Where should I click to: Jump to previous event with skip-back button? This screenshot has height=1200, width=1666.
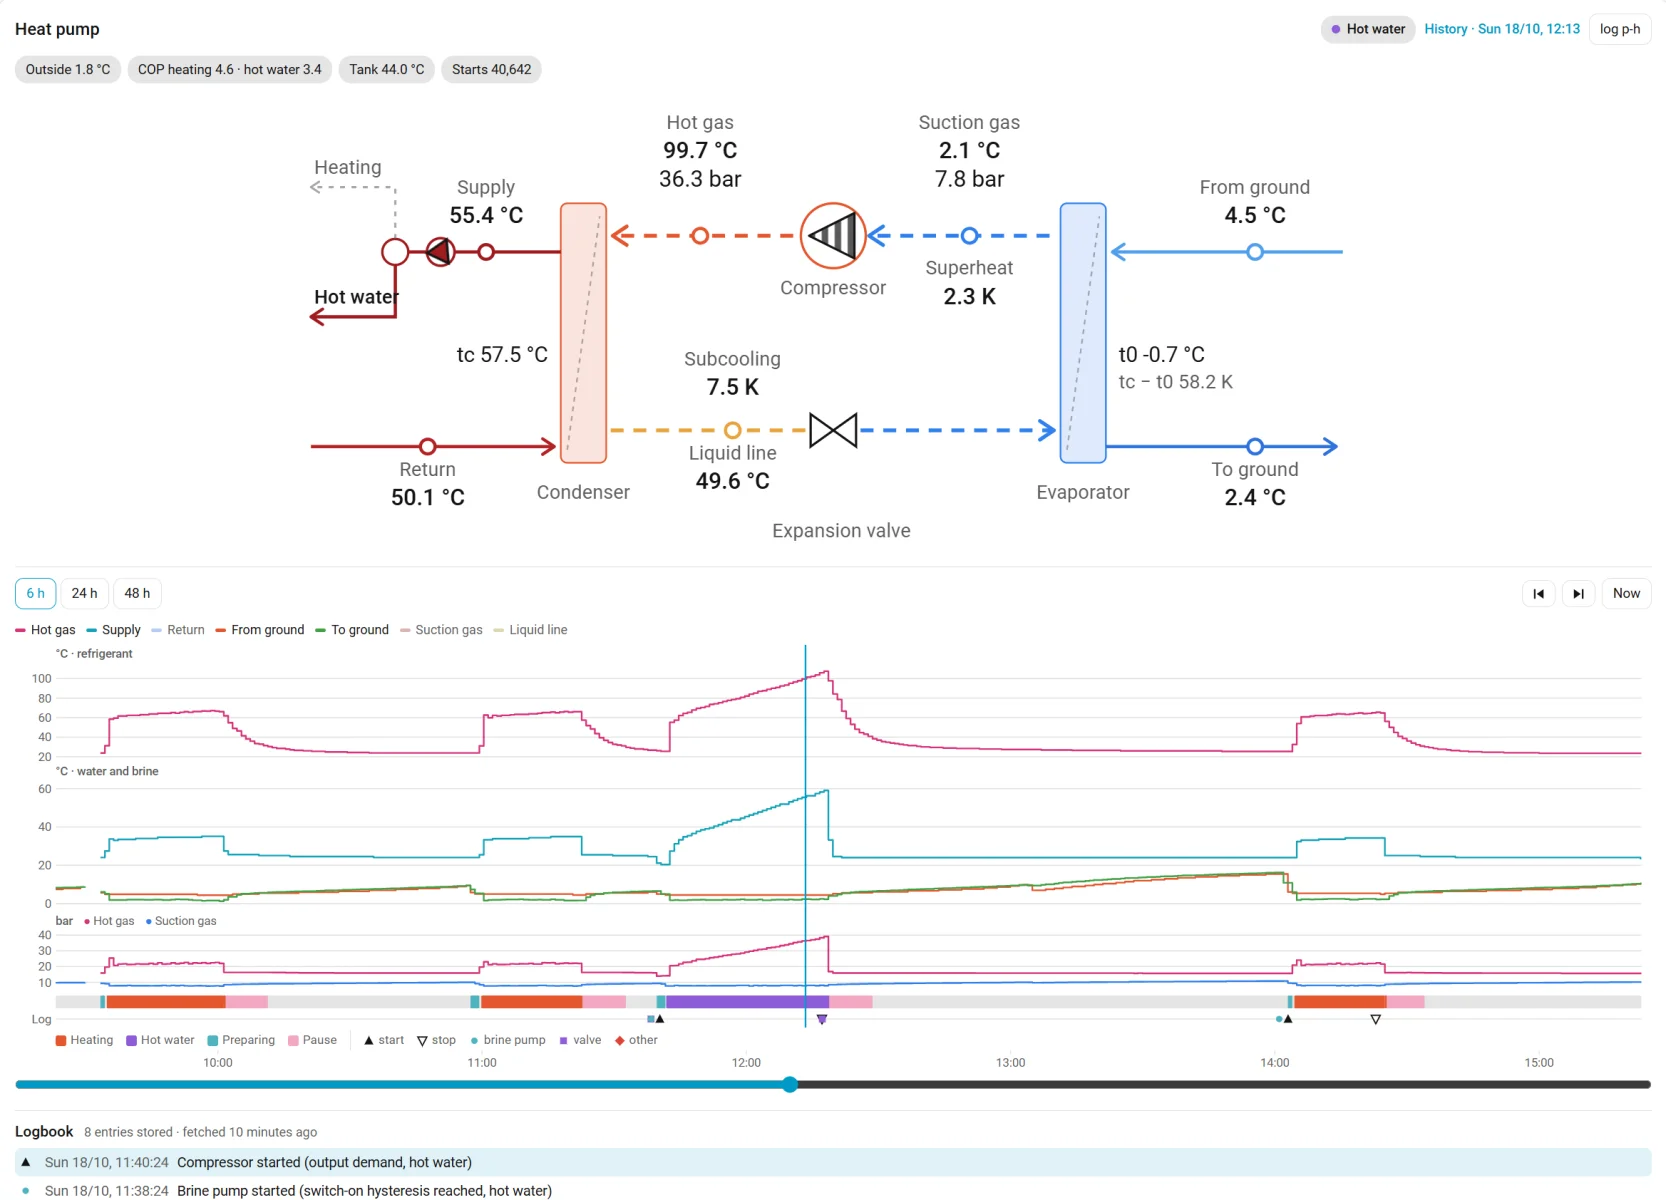point(1538,593)
